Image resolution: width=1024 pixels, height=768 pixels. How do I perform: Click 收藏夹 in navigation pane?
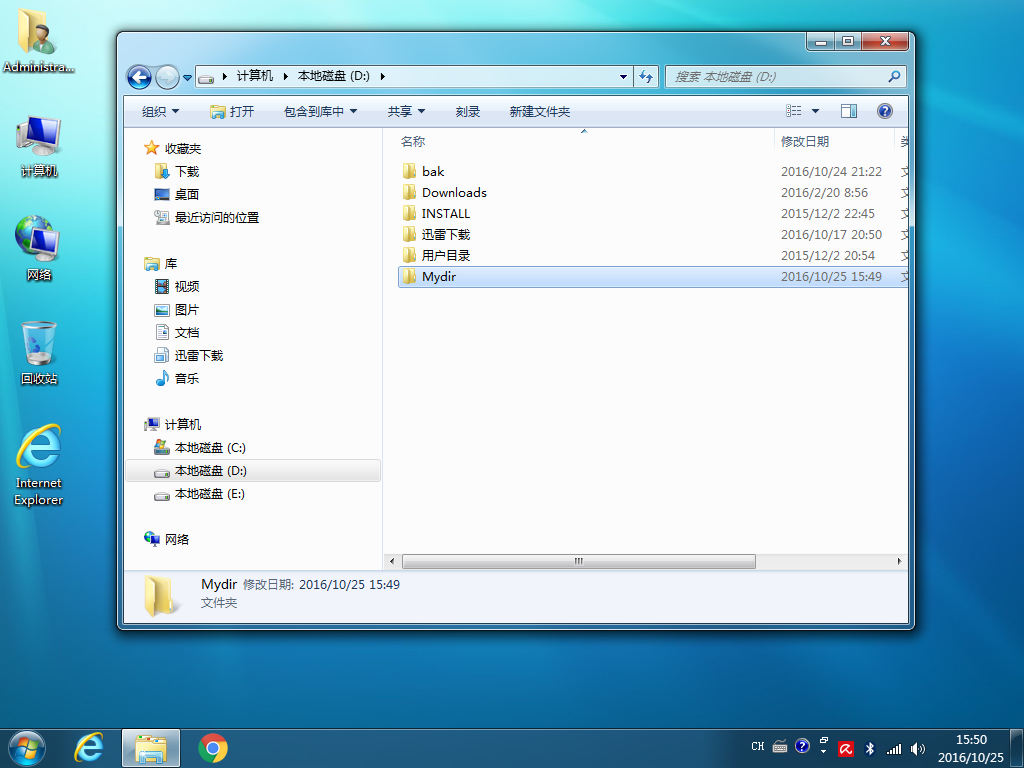(183, 148)
